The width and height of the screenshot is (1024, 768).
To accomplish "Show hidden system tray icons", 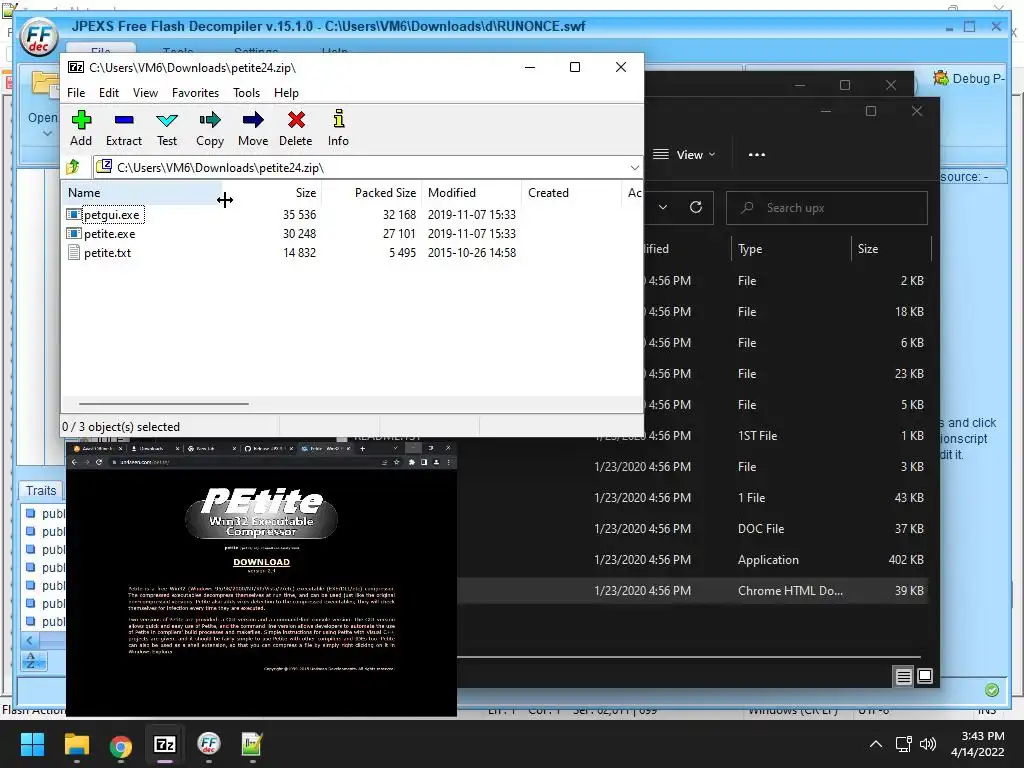I will pos(876,744).
